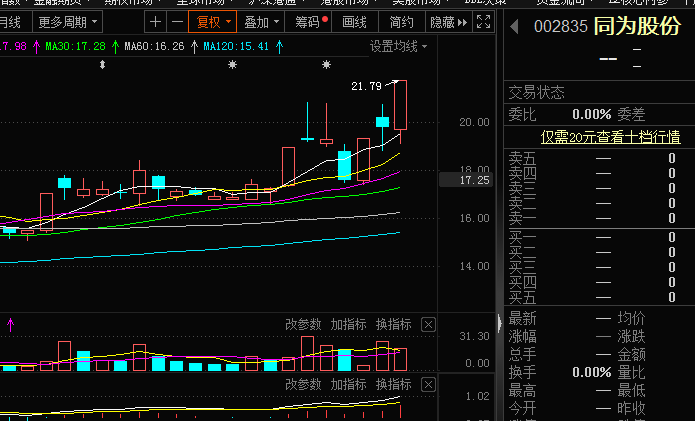This screenshot has width=695, height=421.
Task: Click the 换手 turnover label
Action: (x=522, y=372)
